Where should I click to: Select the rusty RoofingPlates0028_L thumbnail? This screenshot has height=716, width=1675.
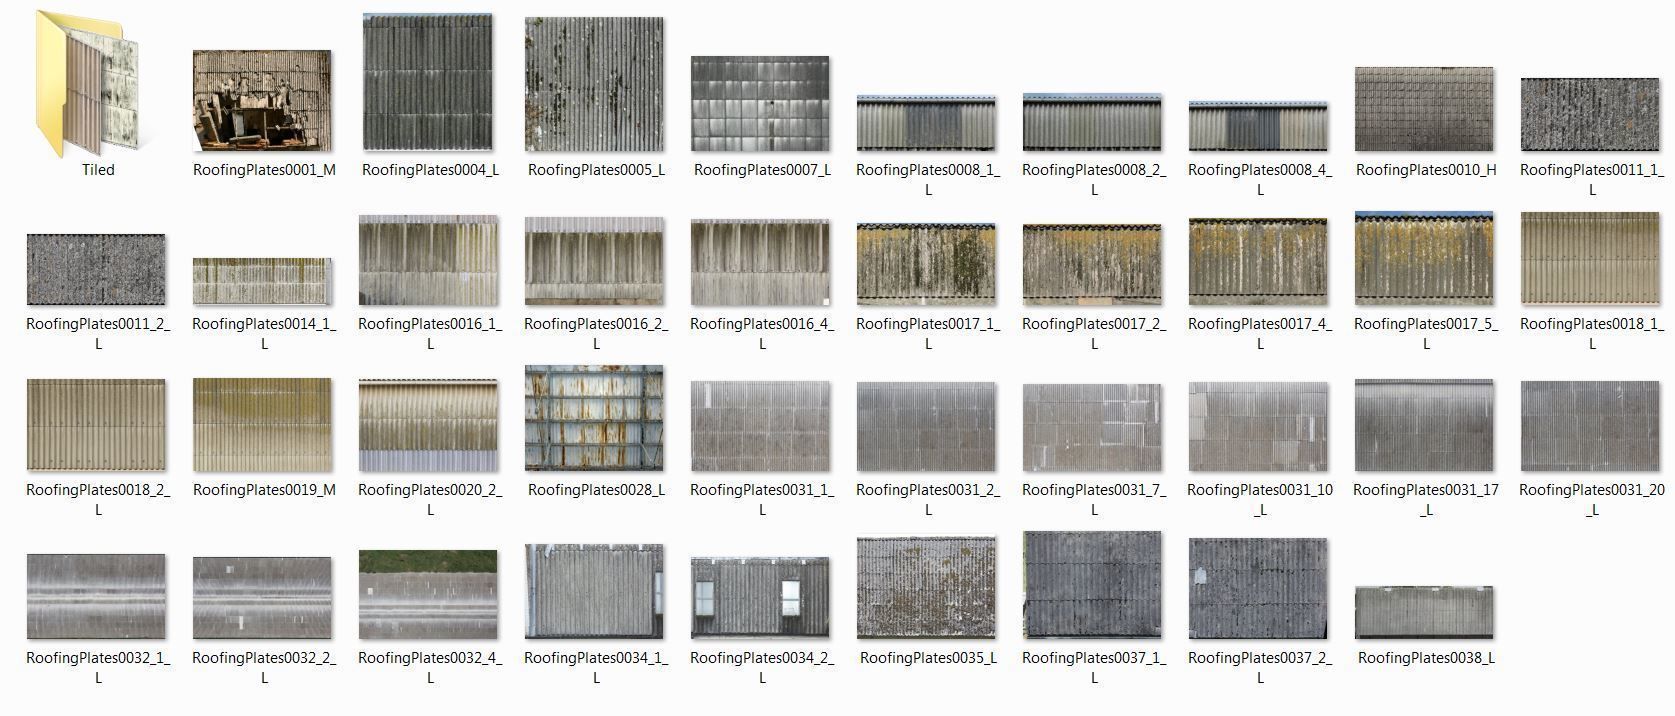tap(594, 418)
